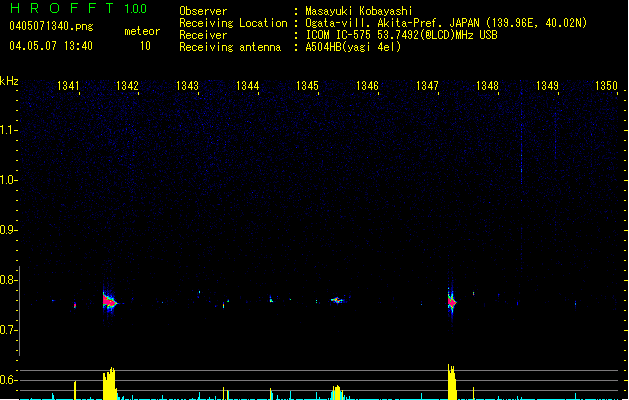Click the 1344 time marker
Viewport: 629px width, 400px height.
point(248,86)
